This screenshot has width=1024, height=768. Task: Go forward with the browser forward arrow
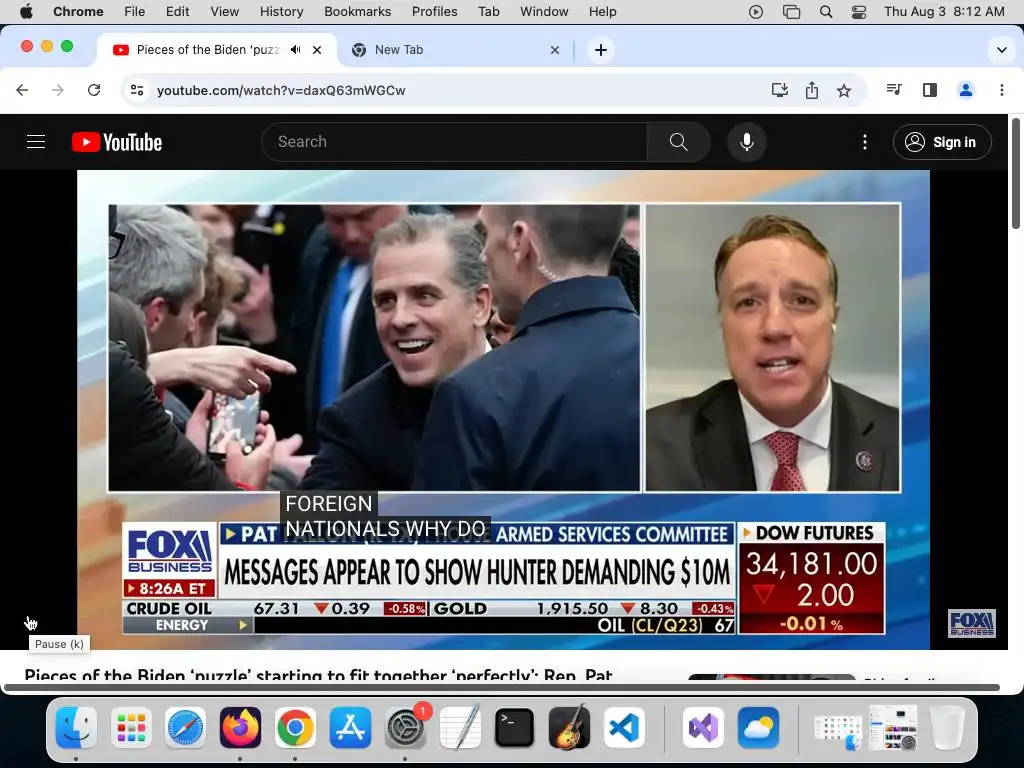pos(58,90)
